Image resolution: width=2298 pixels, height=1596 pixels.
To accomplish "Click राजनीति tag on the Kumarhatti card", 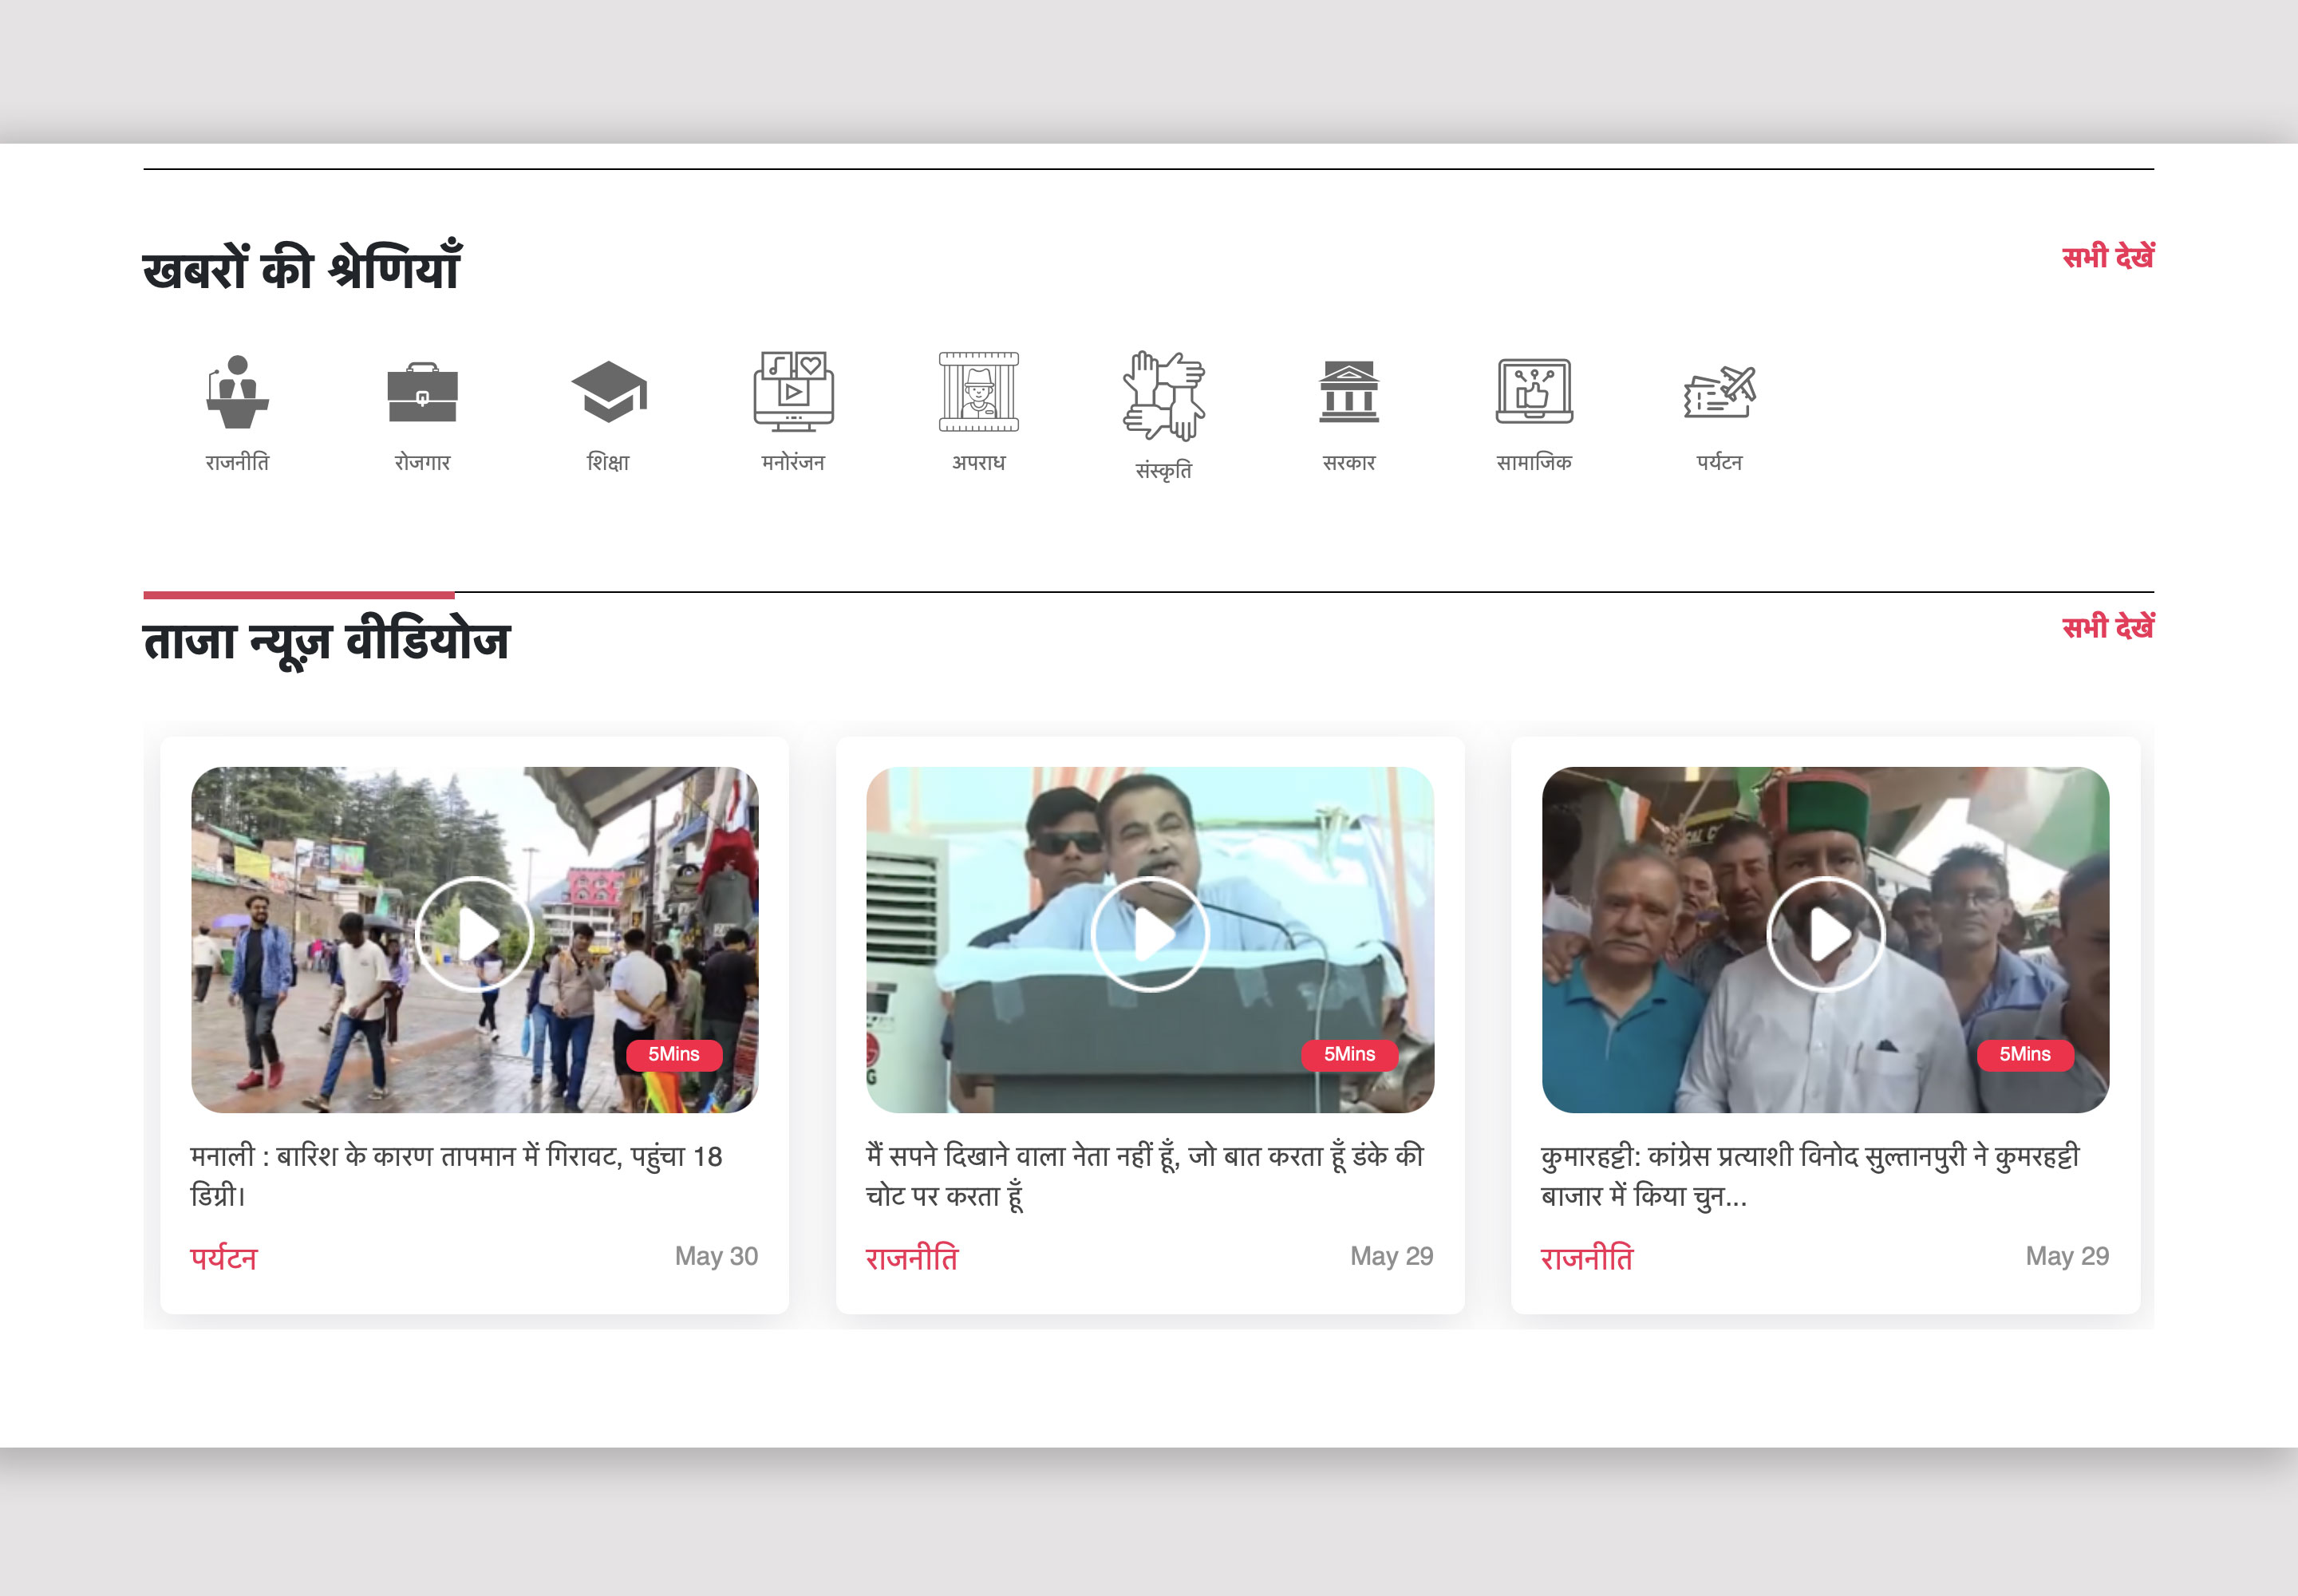I will click(1587, 1258).
